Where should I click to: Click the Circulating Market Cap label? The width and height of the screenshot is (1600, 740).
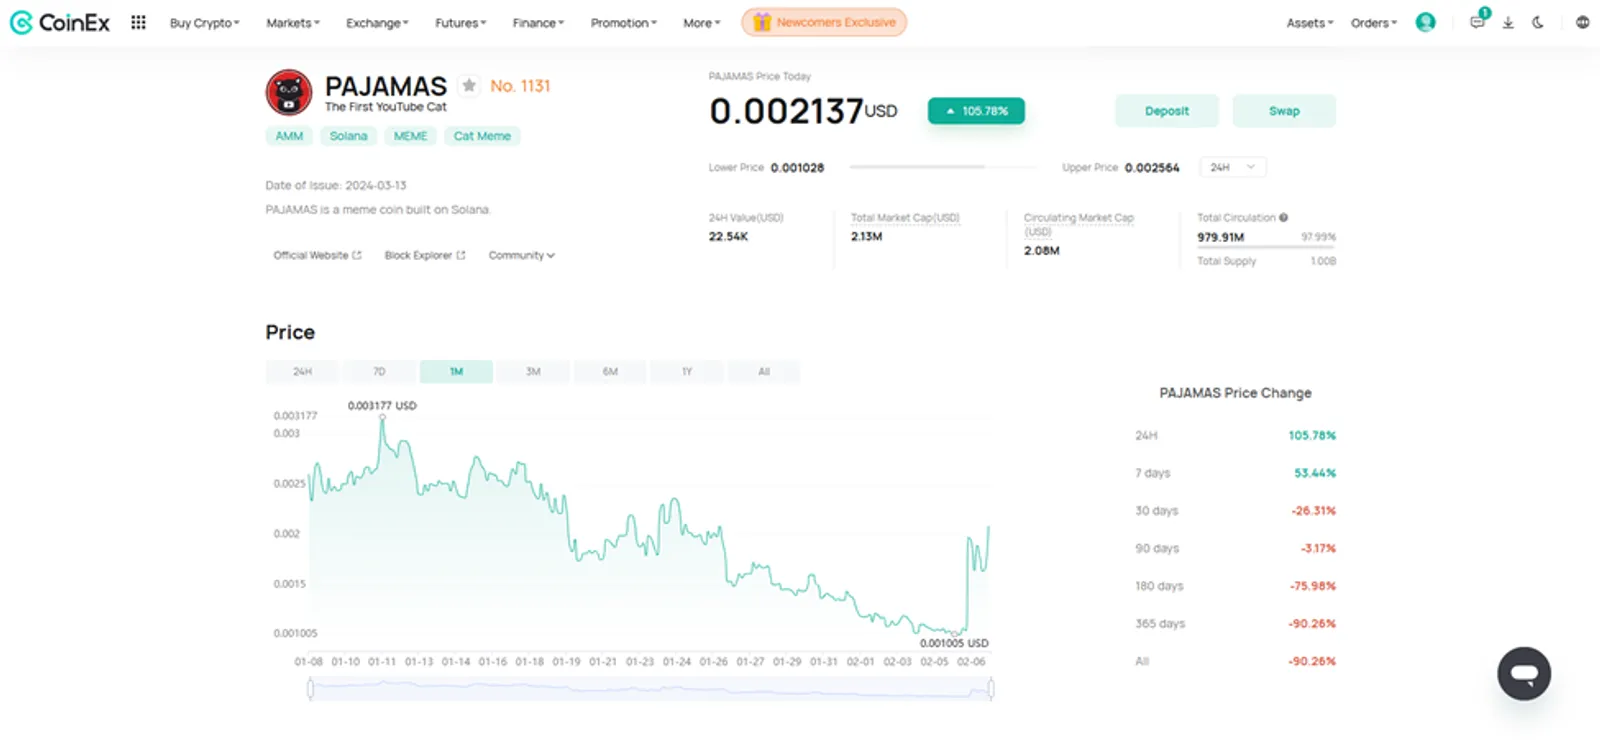click(1079, 224)
